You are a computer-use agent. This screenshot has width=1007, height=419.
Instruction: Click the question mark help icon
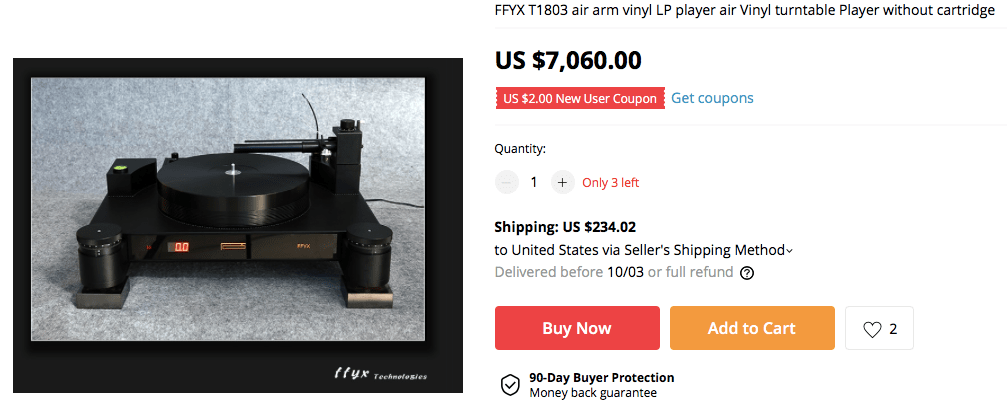pyautogui.click(x=746, y=272)
